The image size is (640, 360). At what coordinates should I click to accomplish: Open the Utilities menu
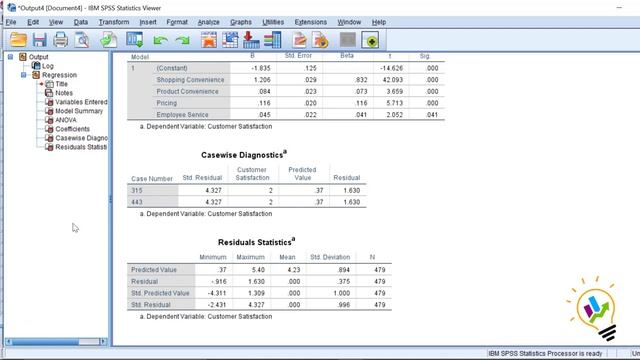273,22
